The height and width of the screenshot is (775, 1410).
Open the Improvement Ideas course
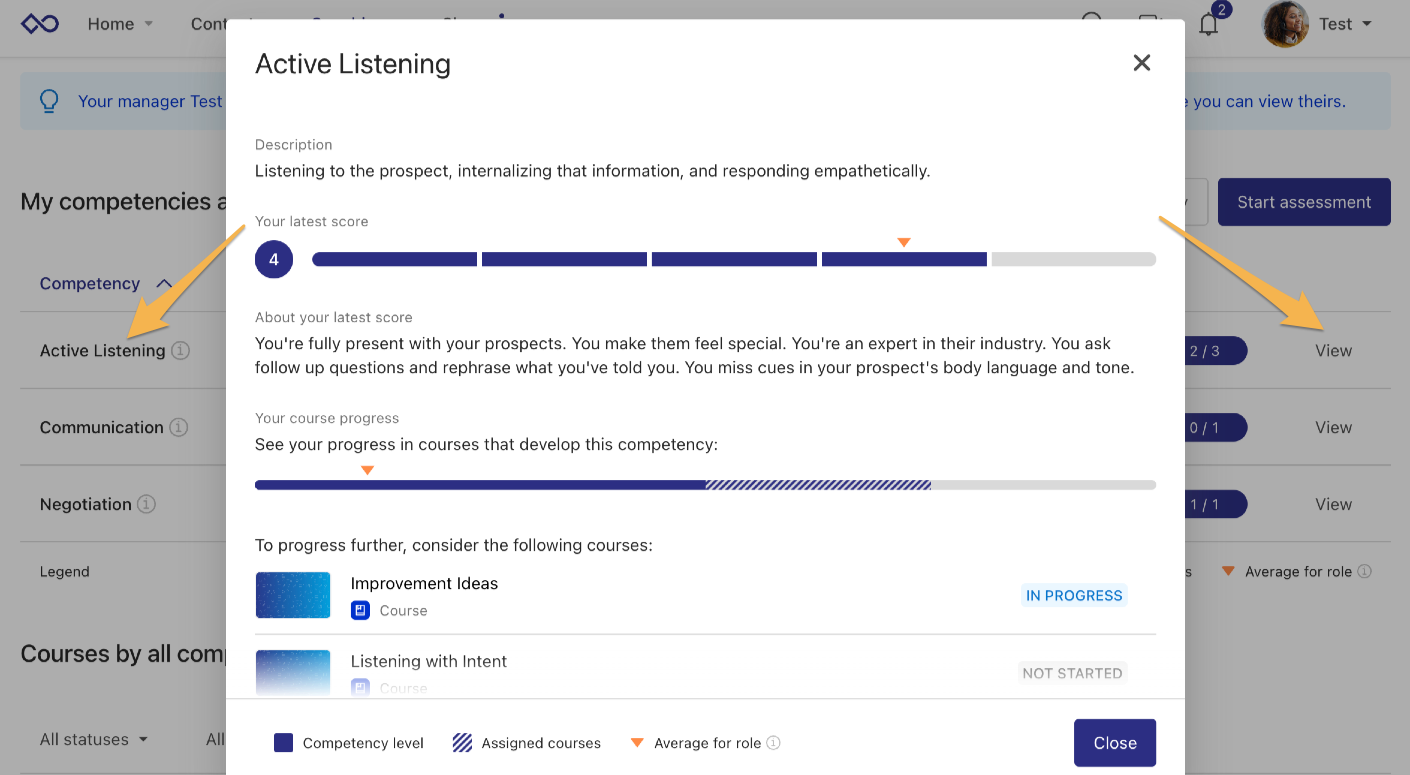424,584
